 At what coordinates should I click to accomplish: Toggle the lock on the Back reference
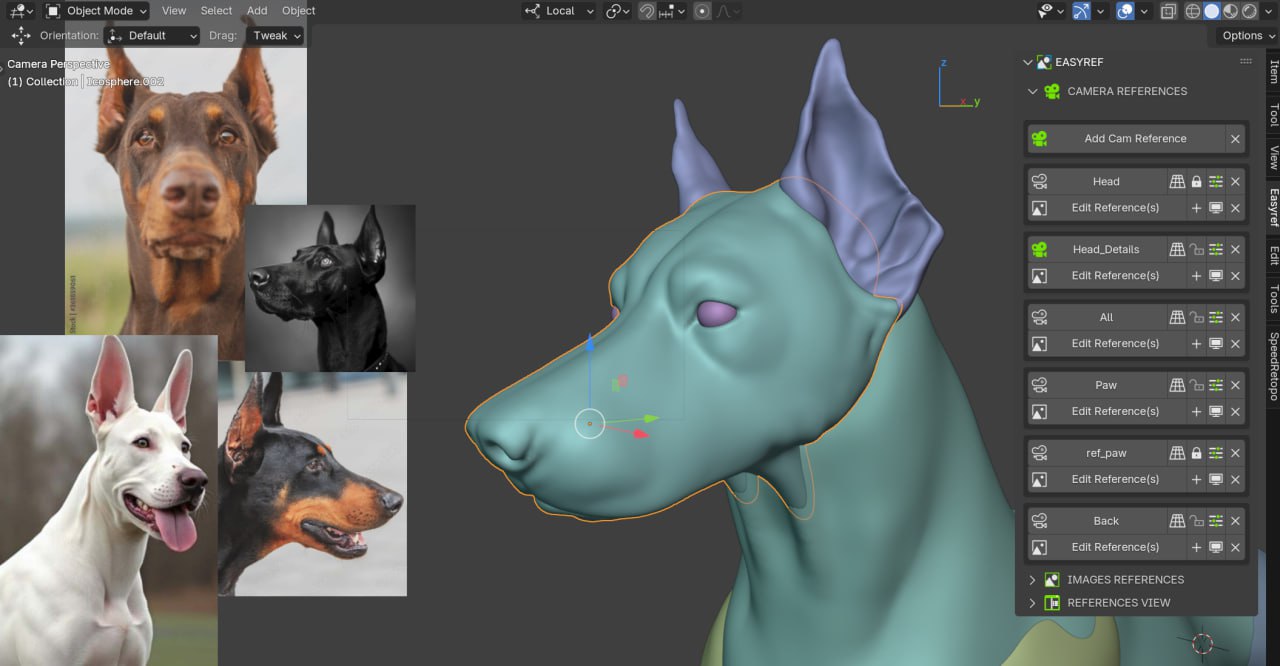1196,522
